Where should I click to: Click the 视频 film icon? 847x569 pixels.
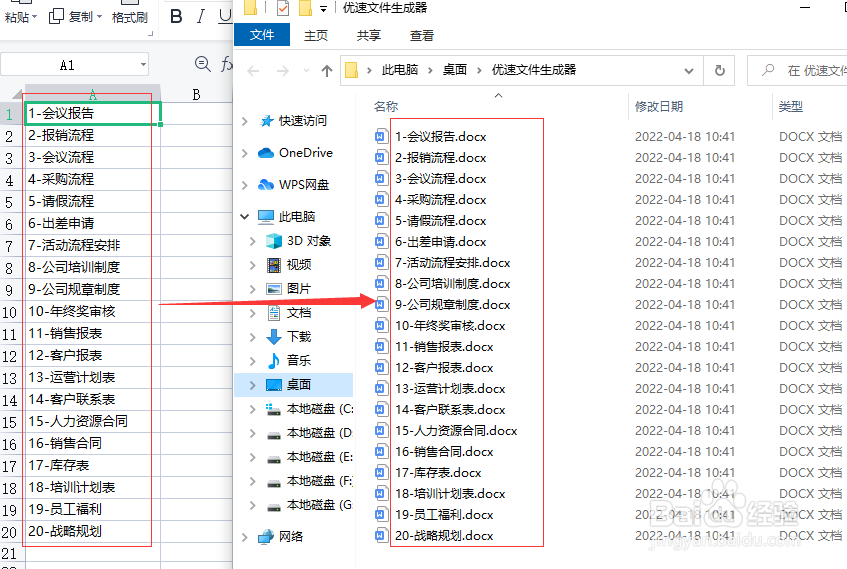(274, 265)
